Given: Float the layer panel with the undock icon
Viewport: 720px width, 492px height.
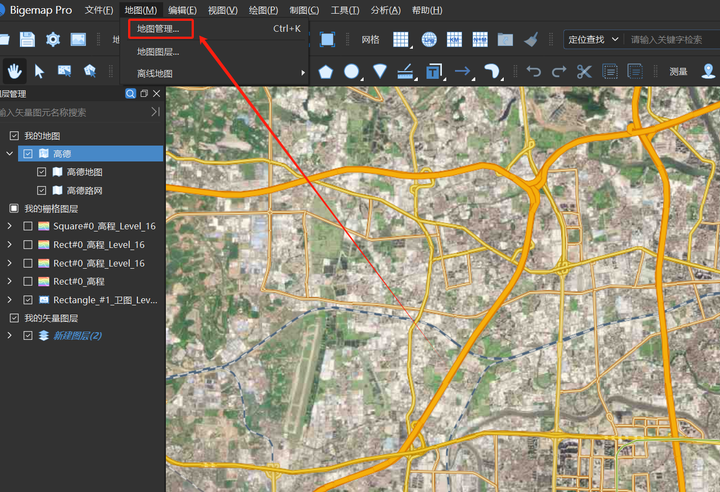Looking at the screenshot, I should pos(144,94).
